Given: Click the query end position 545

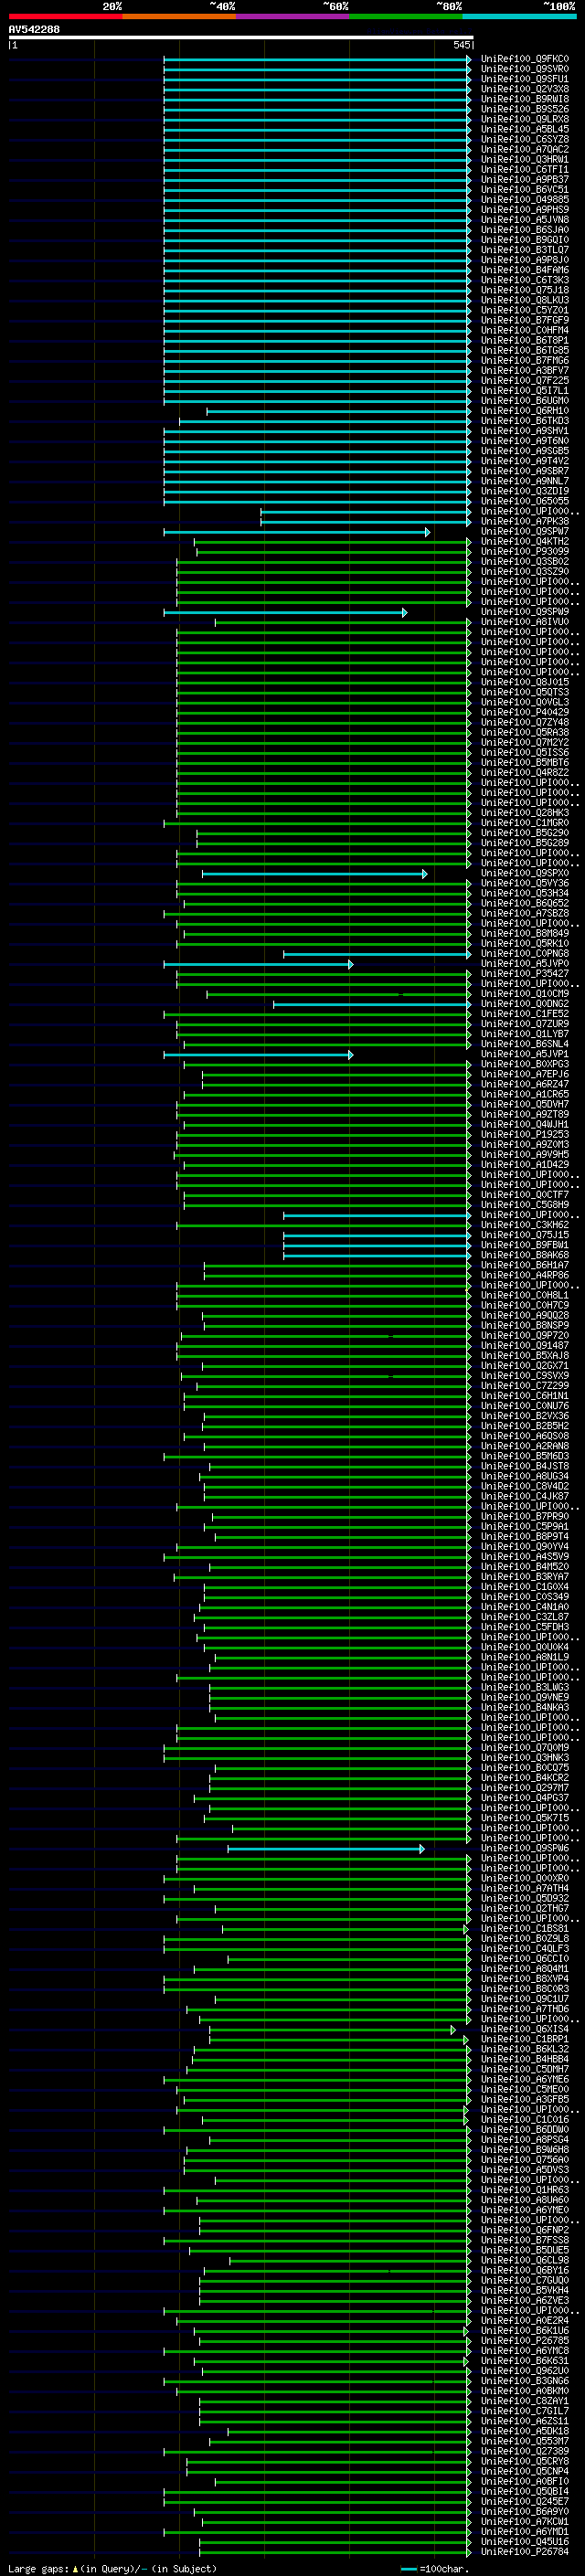Looking at the screenshot, I should tap(462, 45).
